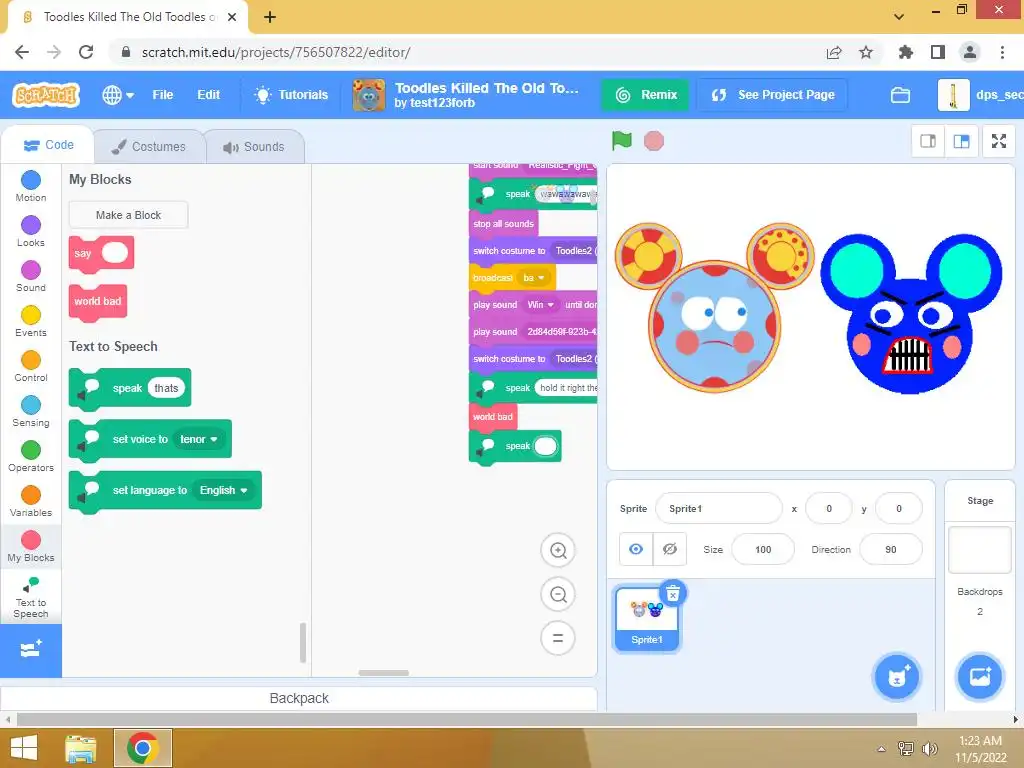The image size is (1024, 768).
Task: Click the sprite x position field
Action: tap(829, 509)
